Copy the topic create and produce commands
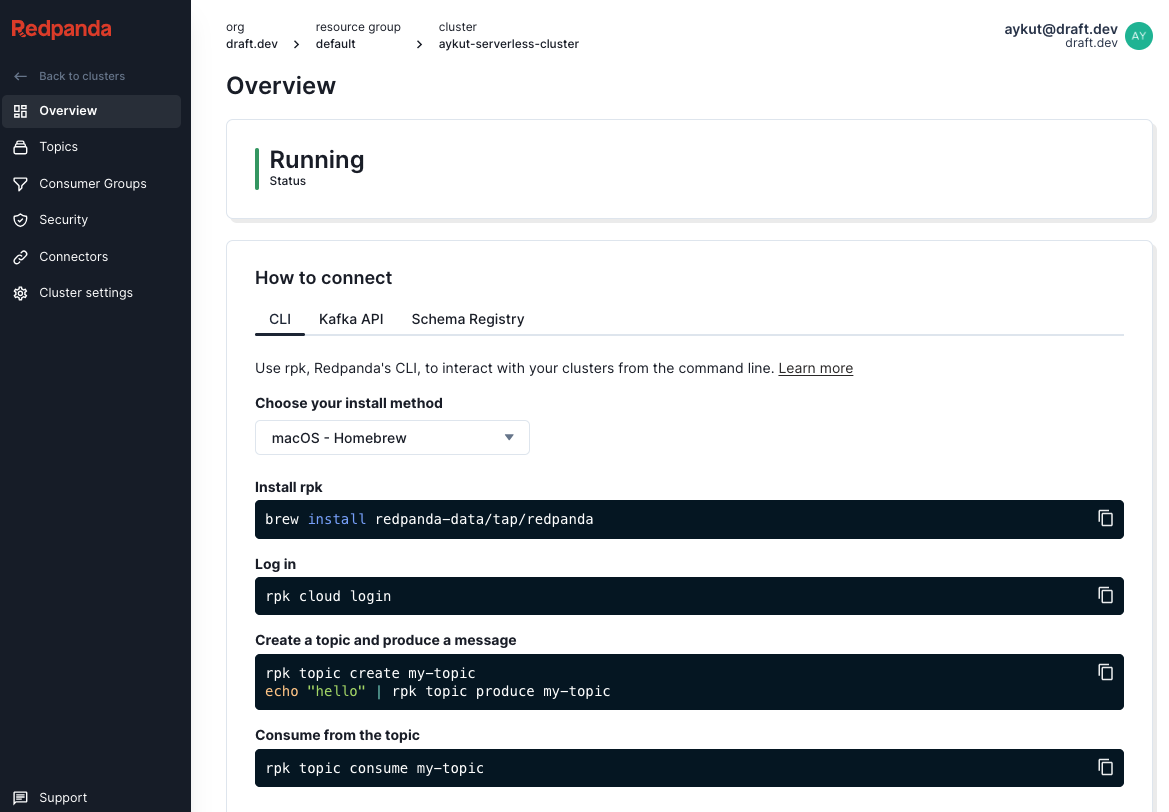Screen dimensions: 1169x812 click(x=1105, y=672)
